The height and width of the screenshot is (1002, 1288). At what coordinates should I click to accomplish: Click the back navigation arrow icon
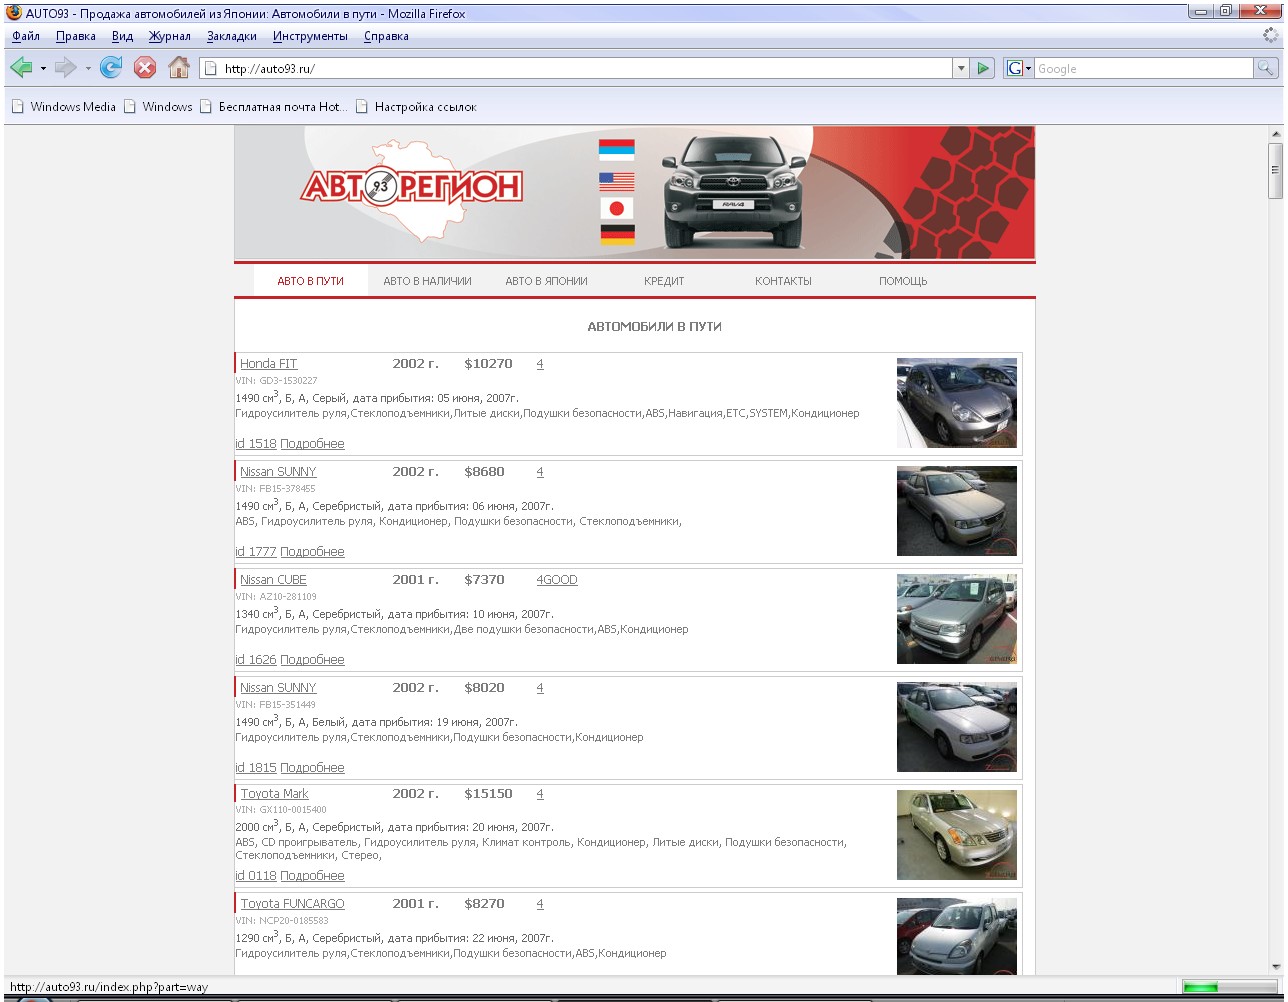pyautogui.click(x=21, y=68)
